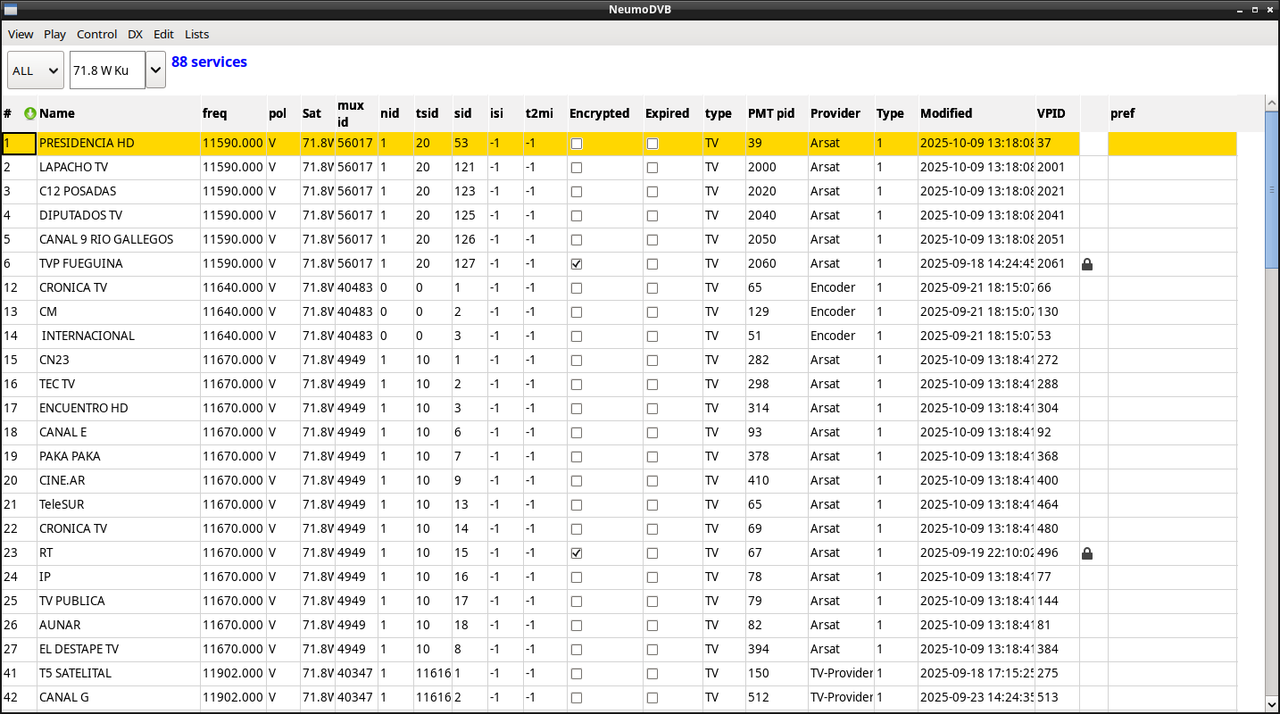
Task: Select the PRESIDENCIA HD service name
Action: [86, 144]
